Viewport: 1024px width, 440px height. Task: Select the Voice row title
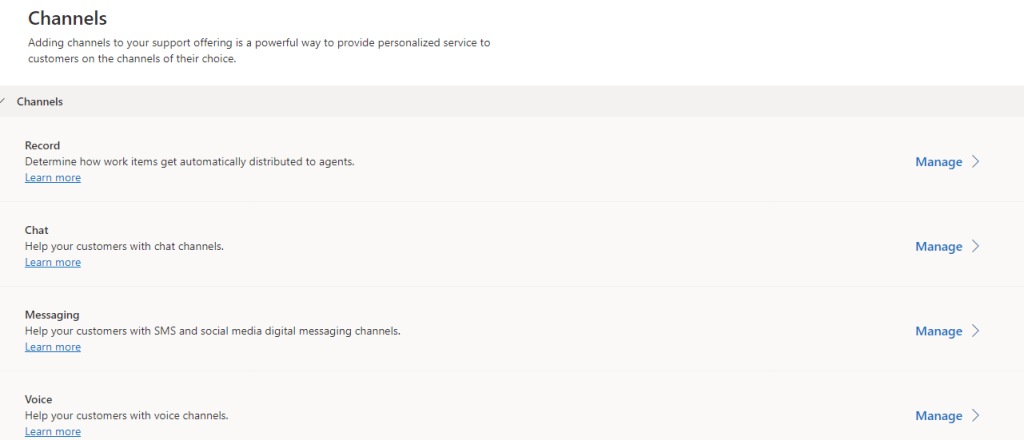coord(39,400)
